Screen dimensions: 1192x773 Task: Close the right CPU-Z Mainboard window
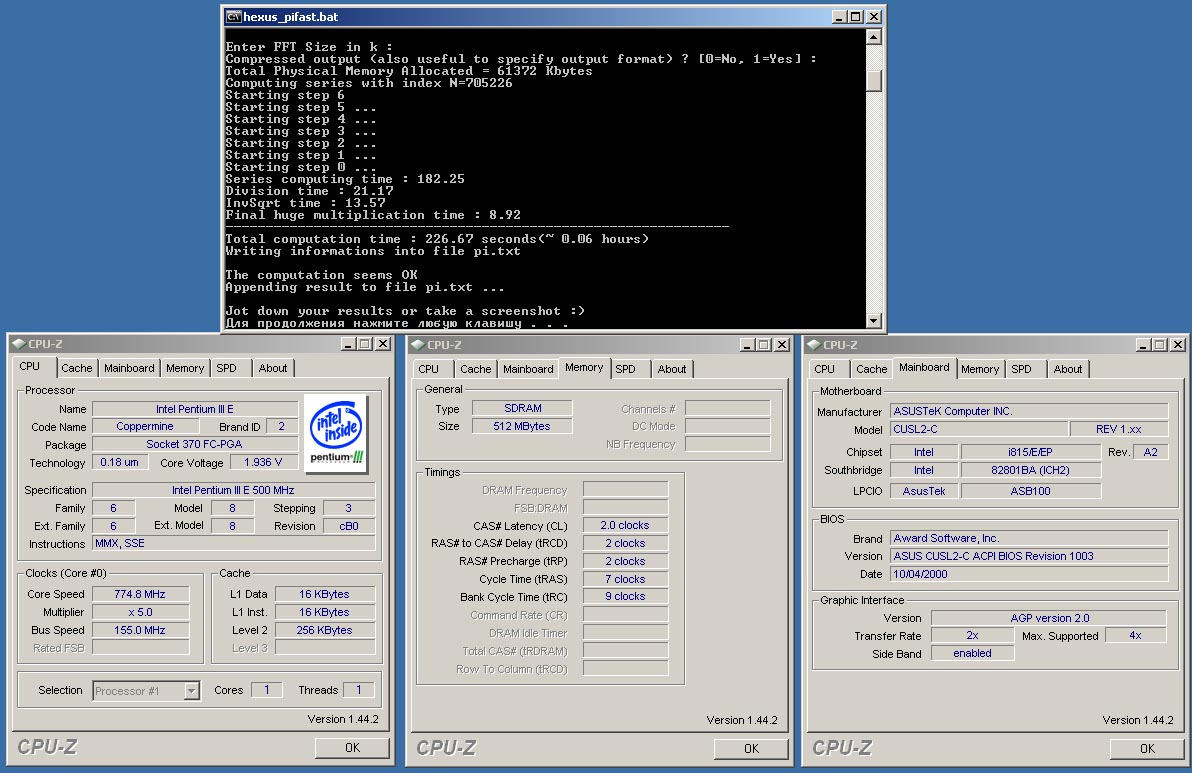[1178, 345]
